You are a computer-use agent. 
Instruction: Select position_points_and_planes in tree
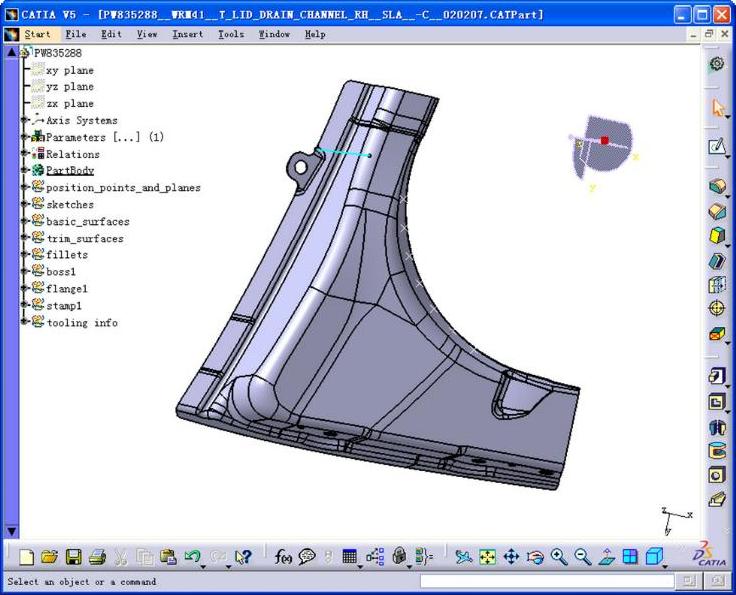pos(123,188)
